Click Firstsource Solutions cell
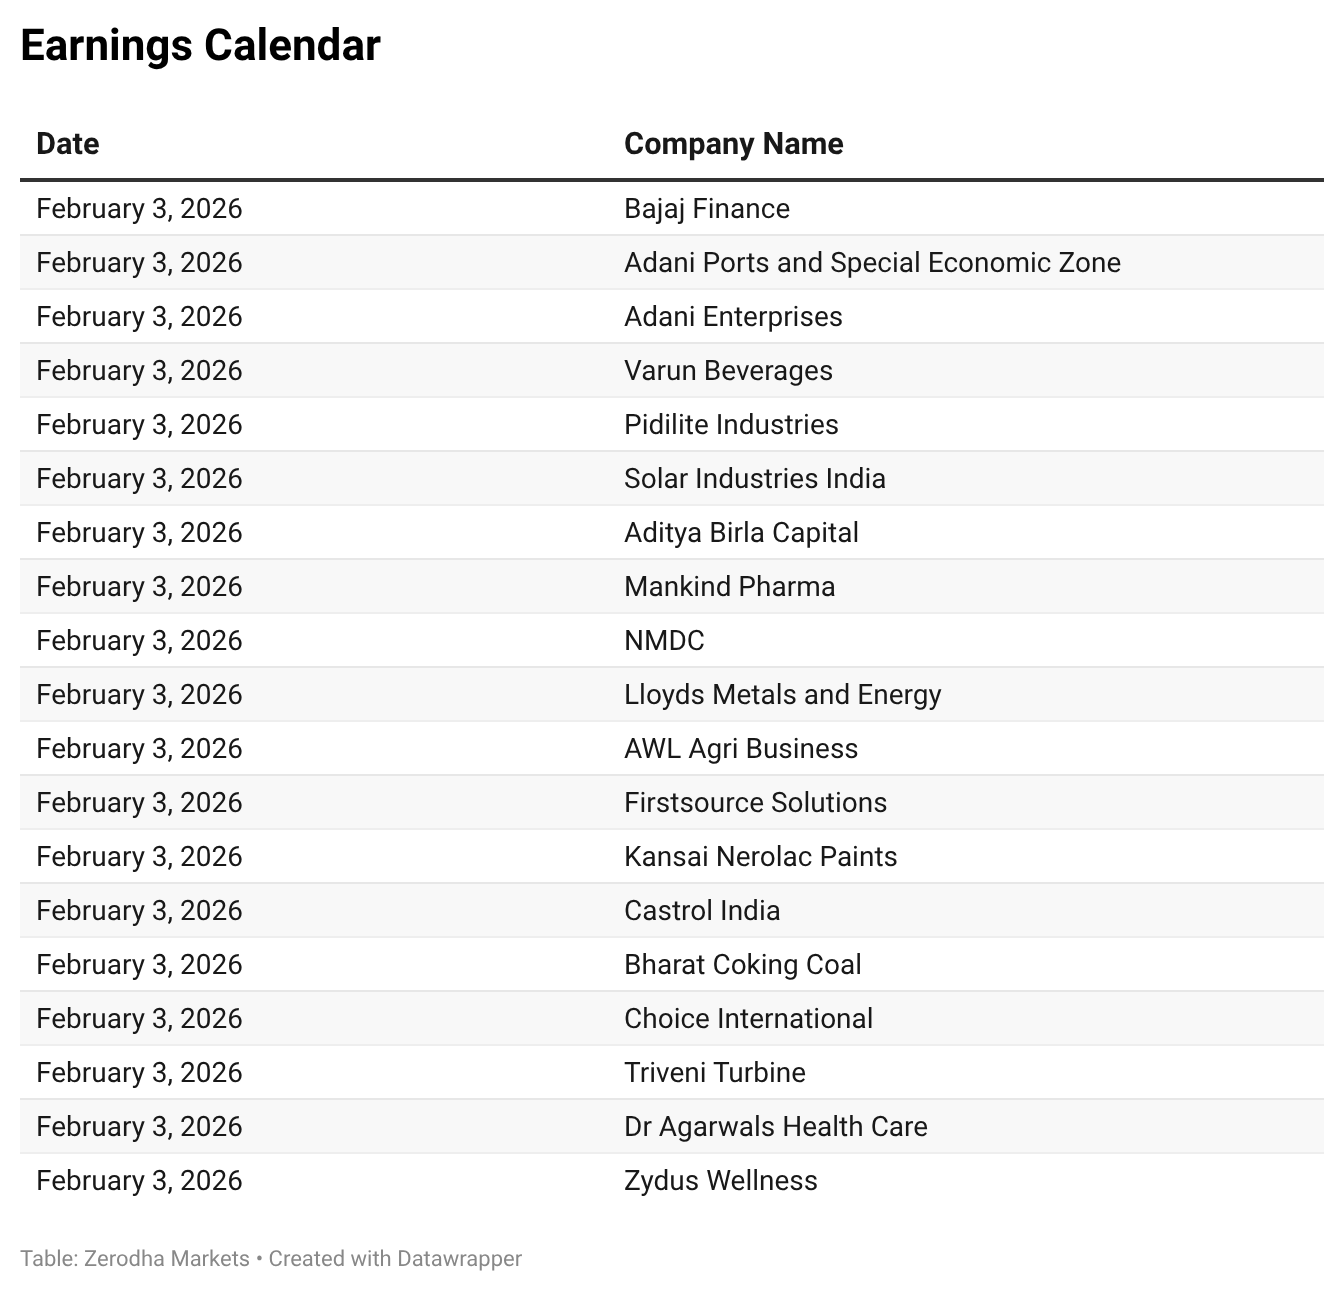This screenshot has height=1292, width=1344. pos(755,802)
